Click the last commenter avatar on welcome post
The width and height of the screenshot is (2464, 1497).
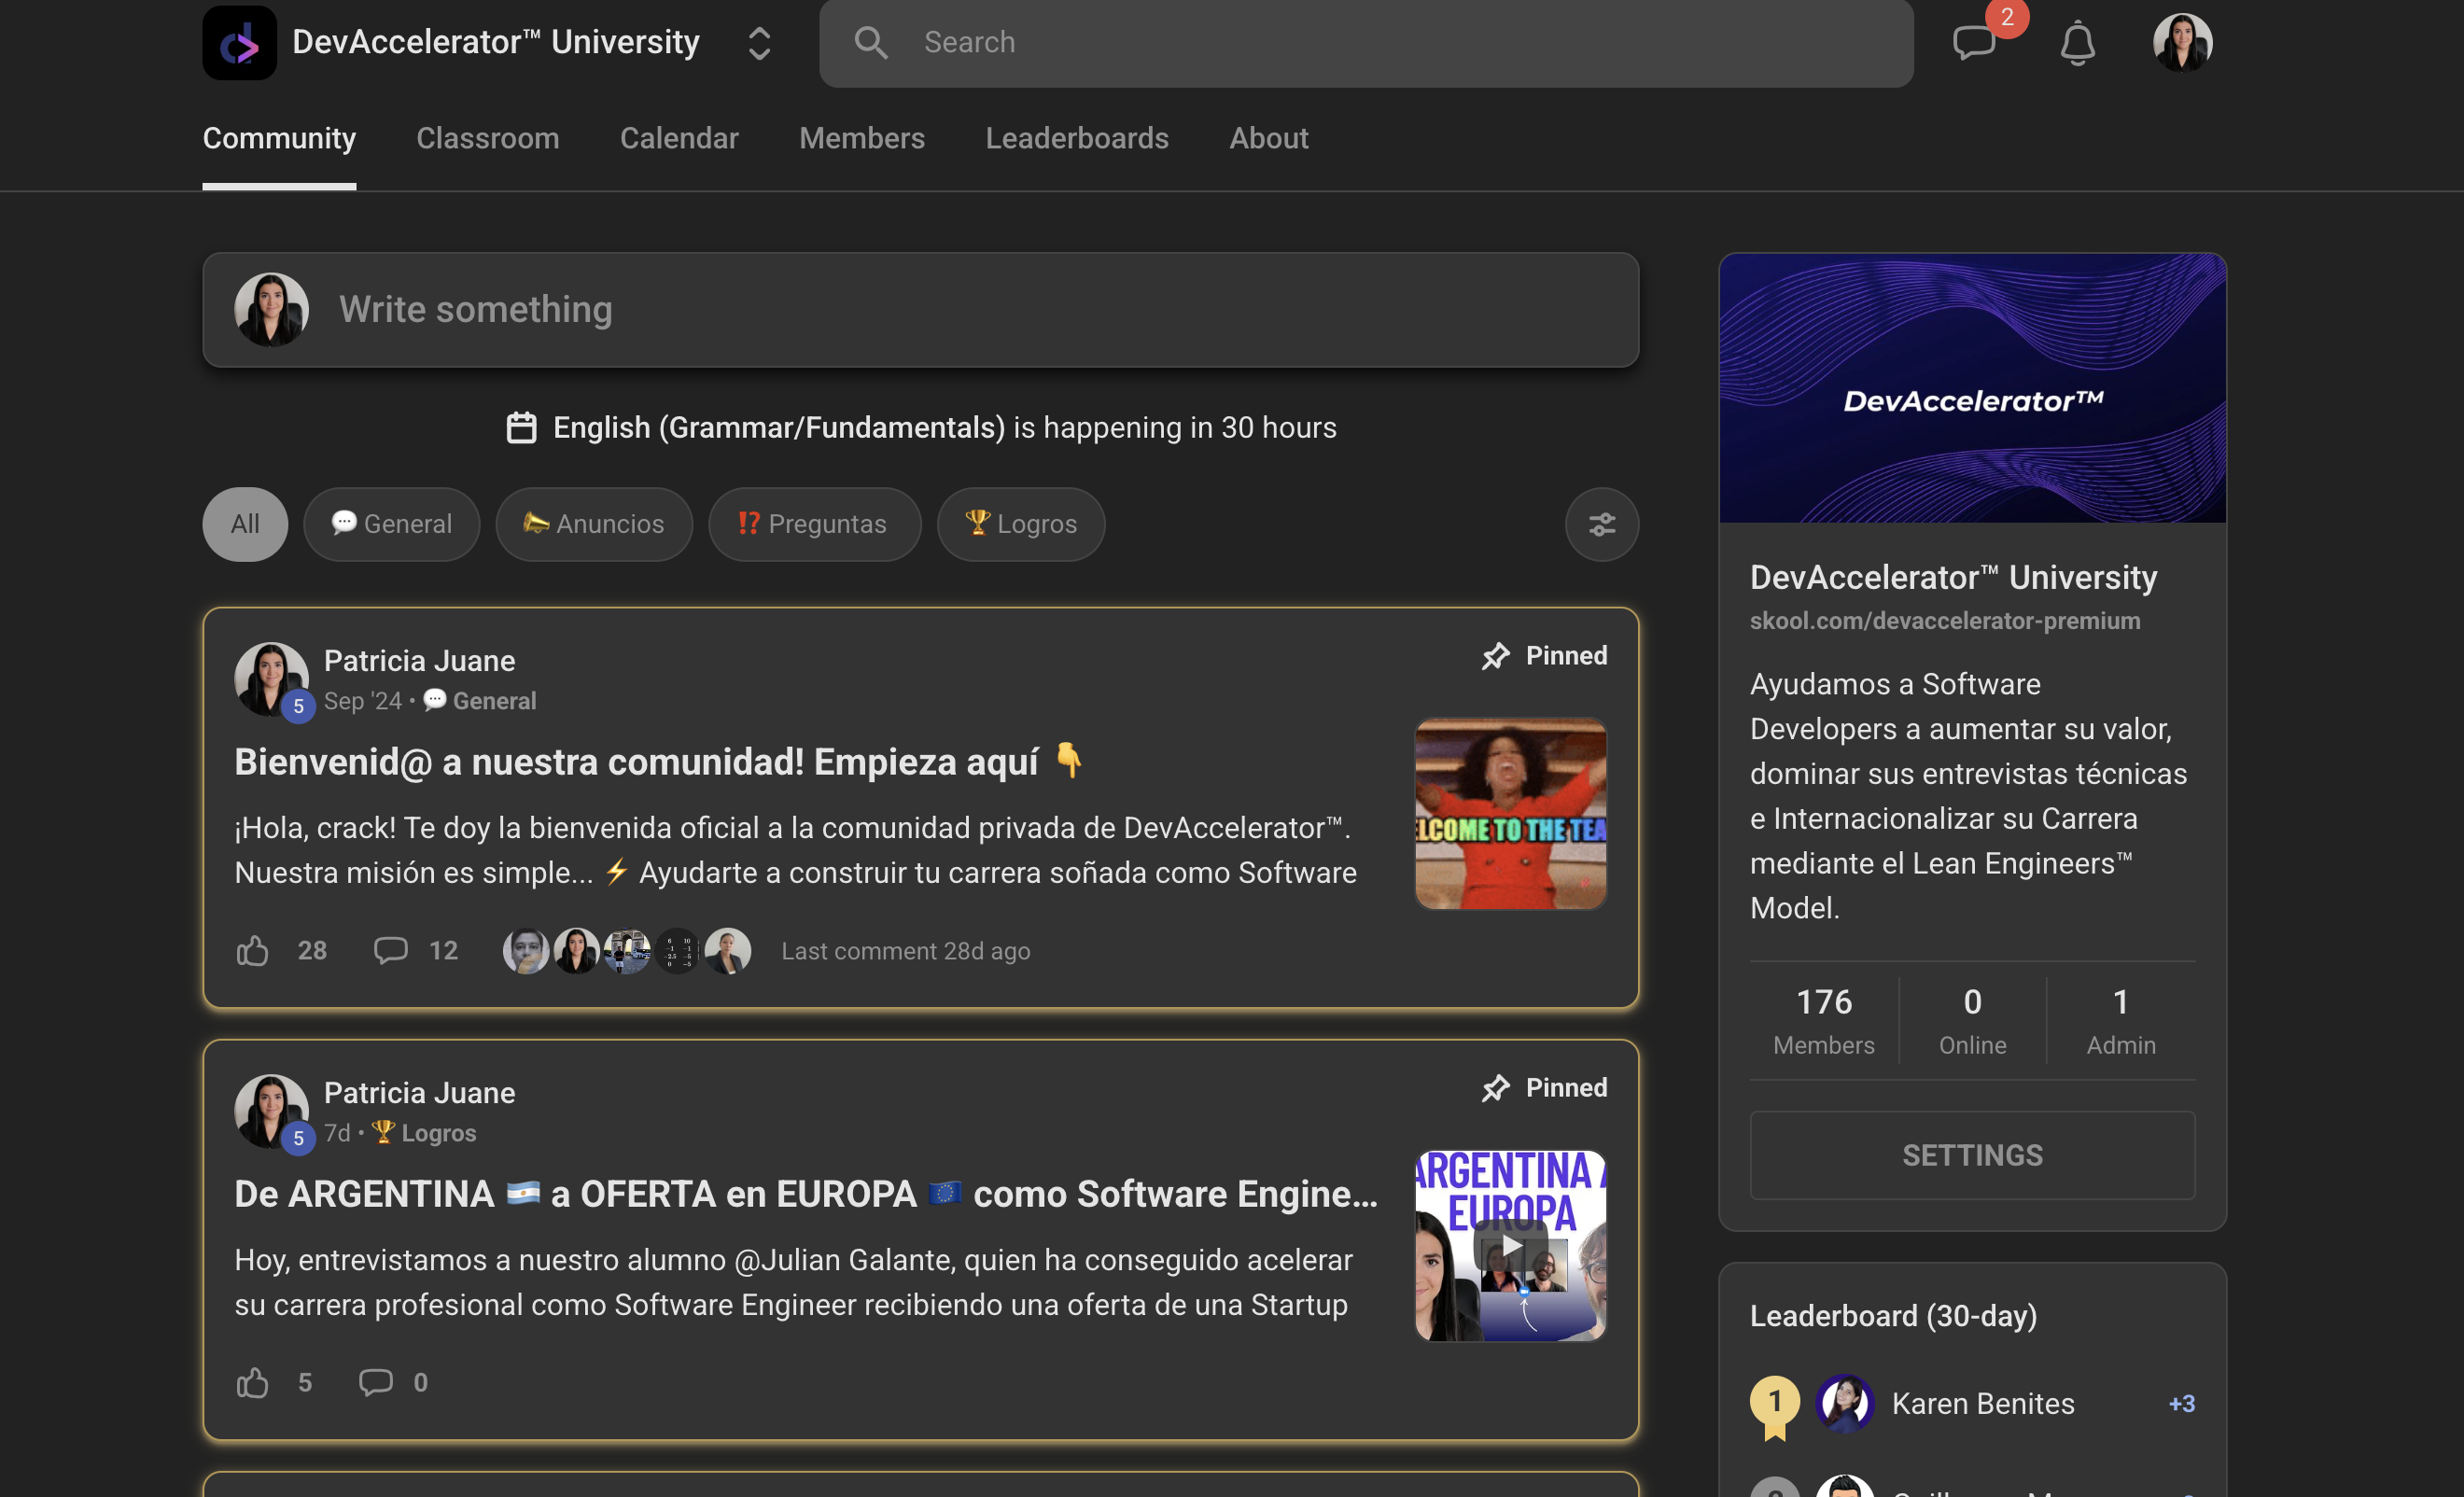tap(727, 950)
